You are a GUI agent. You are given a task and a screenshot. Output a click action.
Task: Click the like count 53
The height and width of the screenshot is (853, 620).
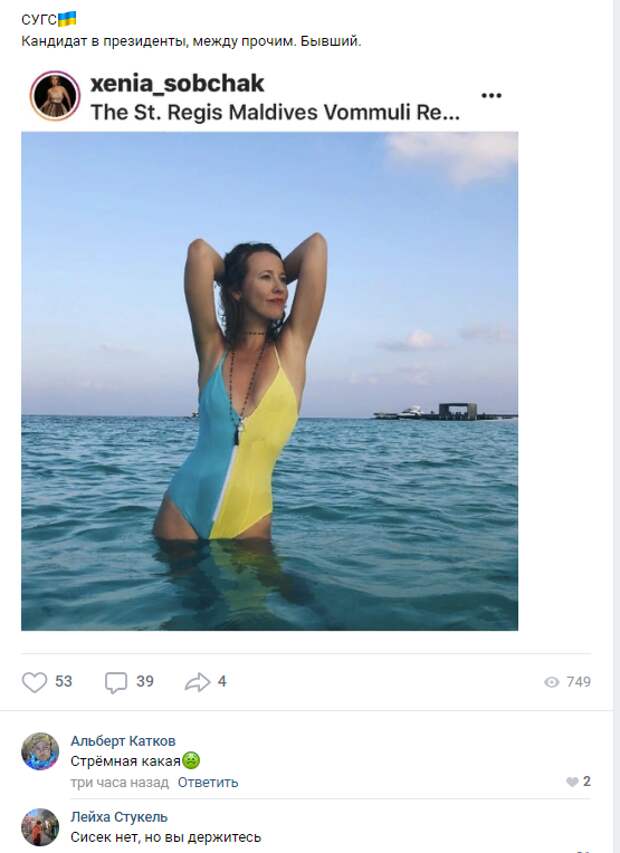click(64, 681)
